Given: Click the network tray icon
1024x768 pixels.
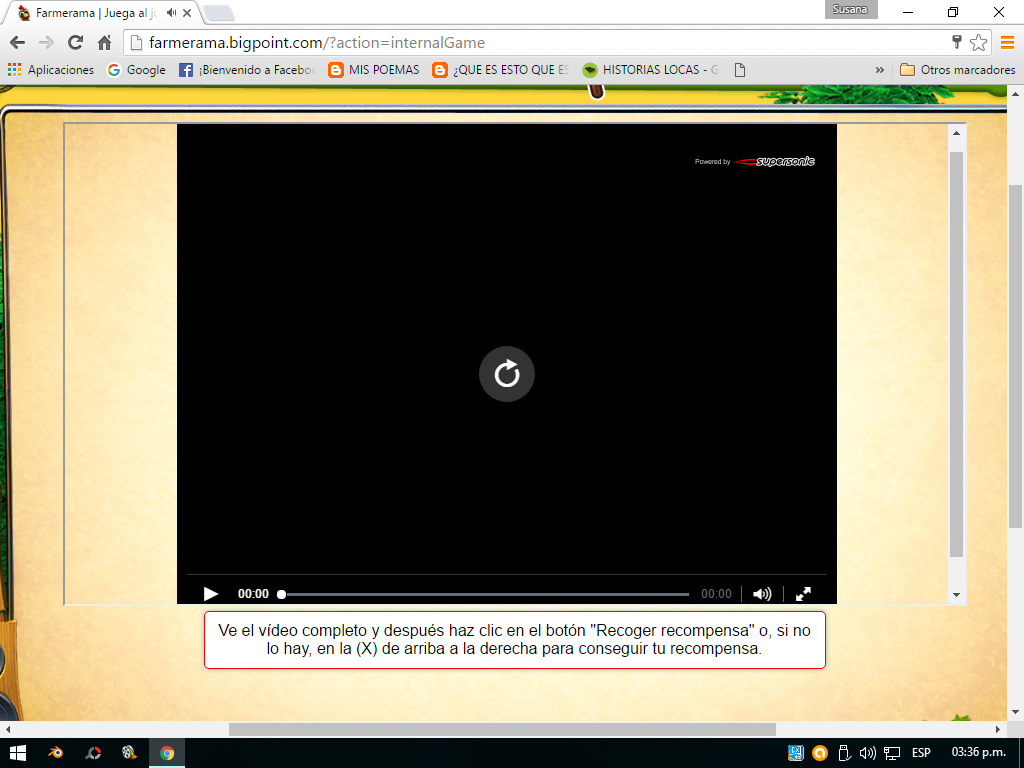Looking at the screenshot, I should (x=891, y=753).
